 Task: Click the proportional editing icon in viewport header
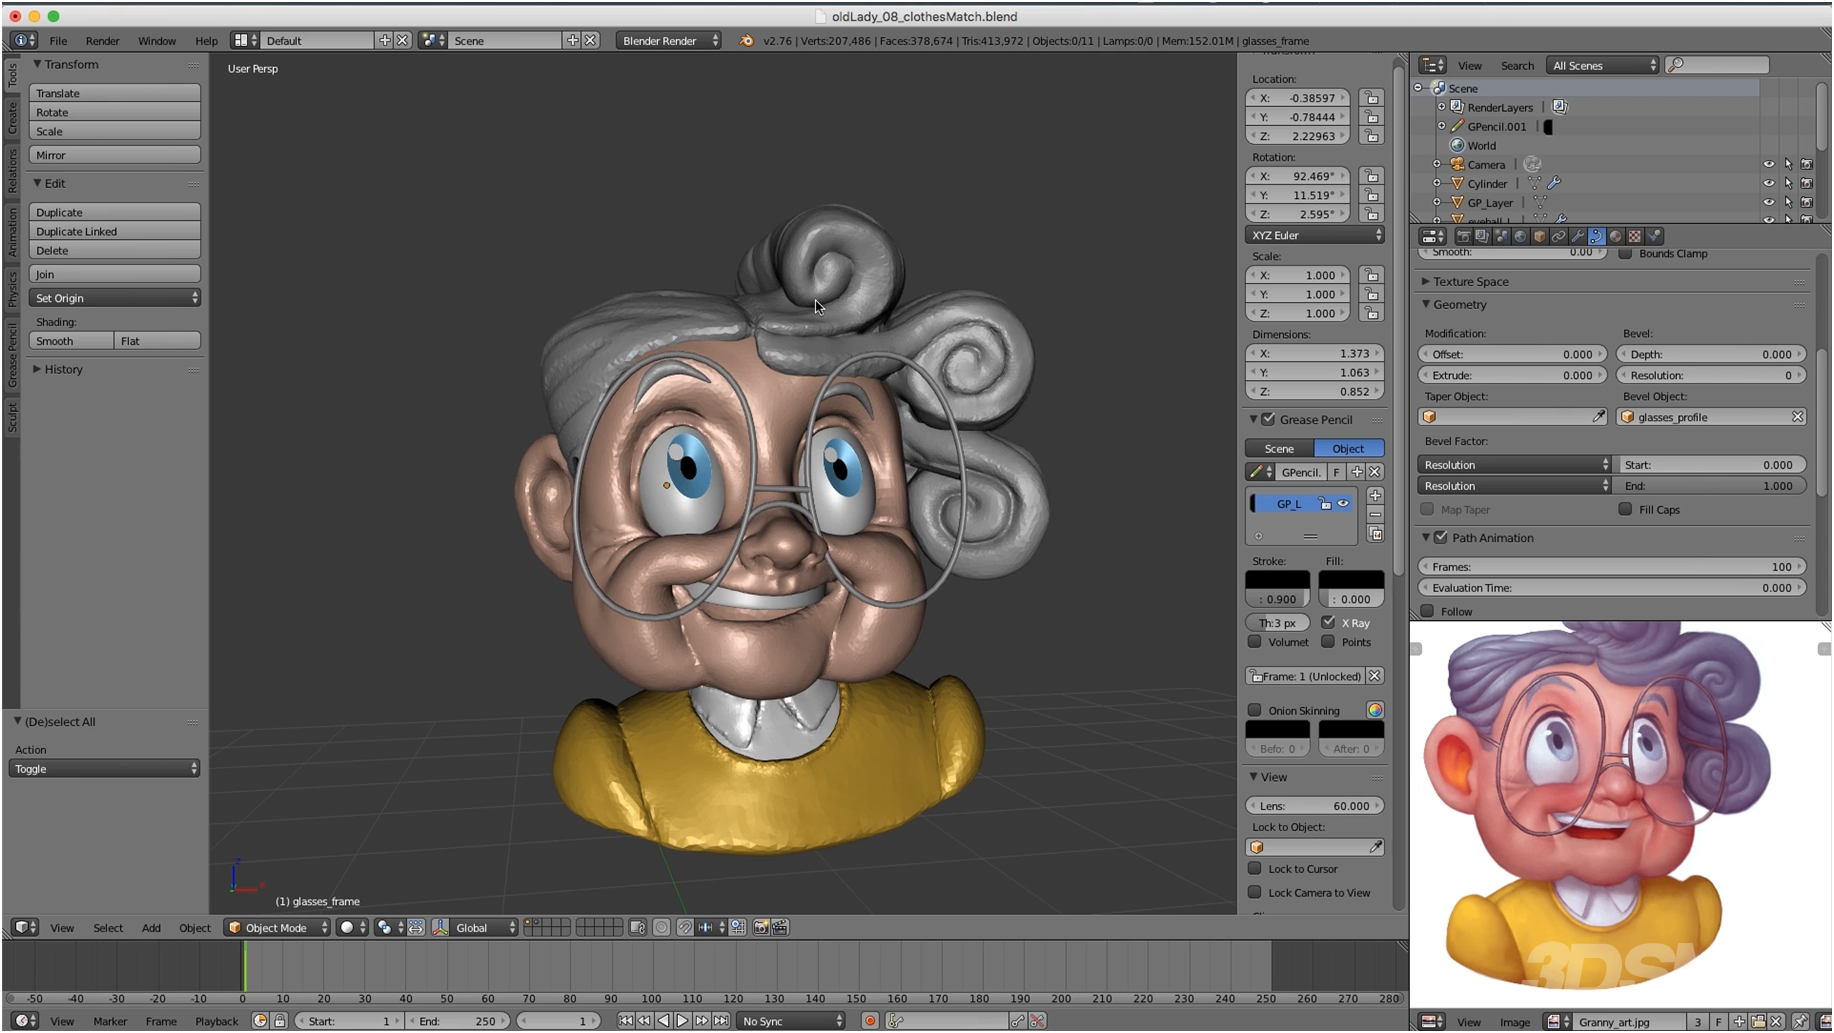click(x=661, y=928)
